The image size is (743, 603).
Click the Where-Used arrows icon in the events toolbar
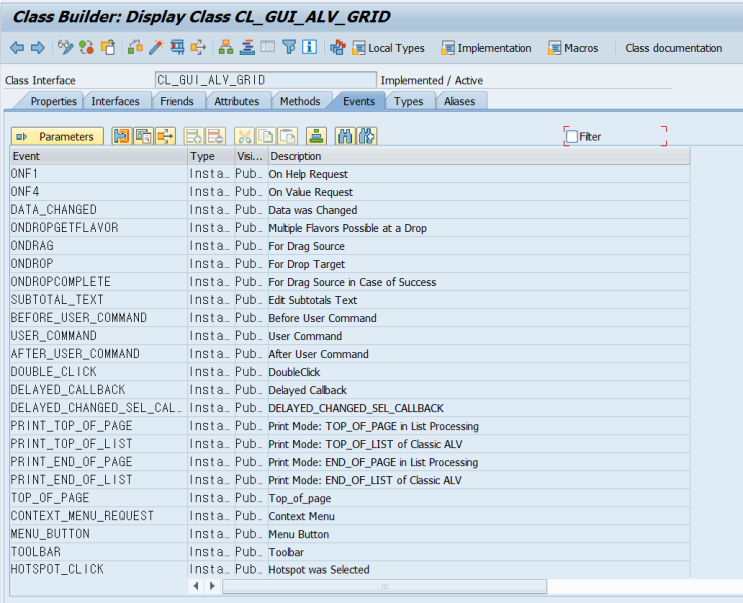pyautogui.click(x=165, y=136)
